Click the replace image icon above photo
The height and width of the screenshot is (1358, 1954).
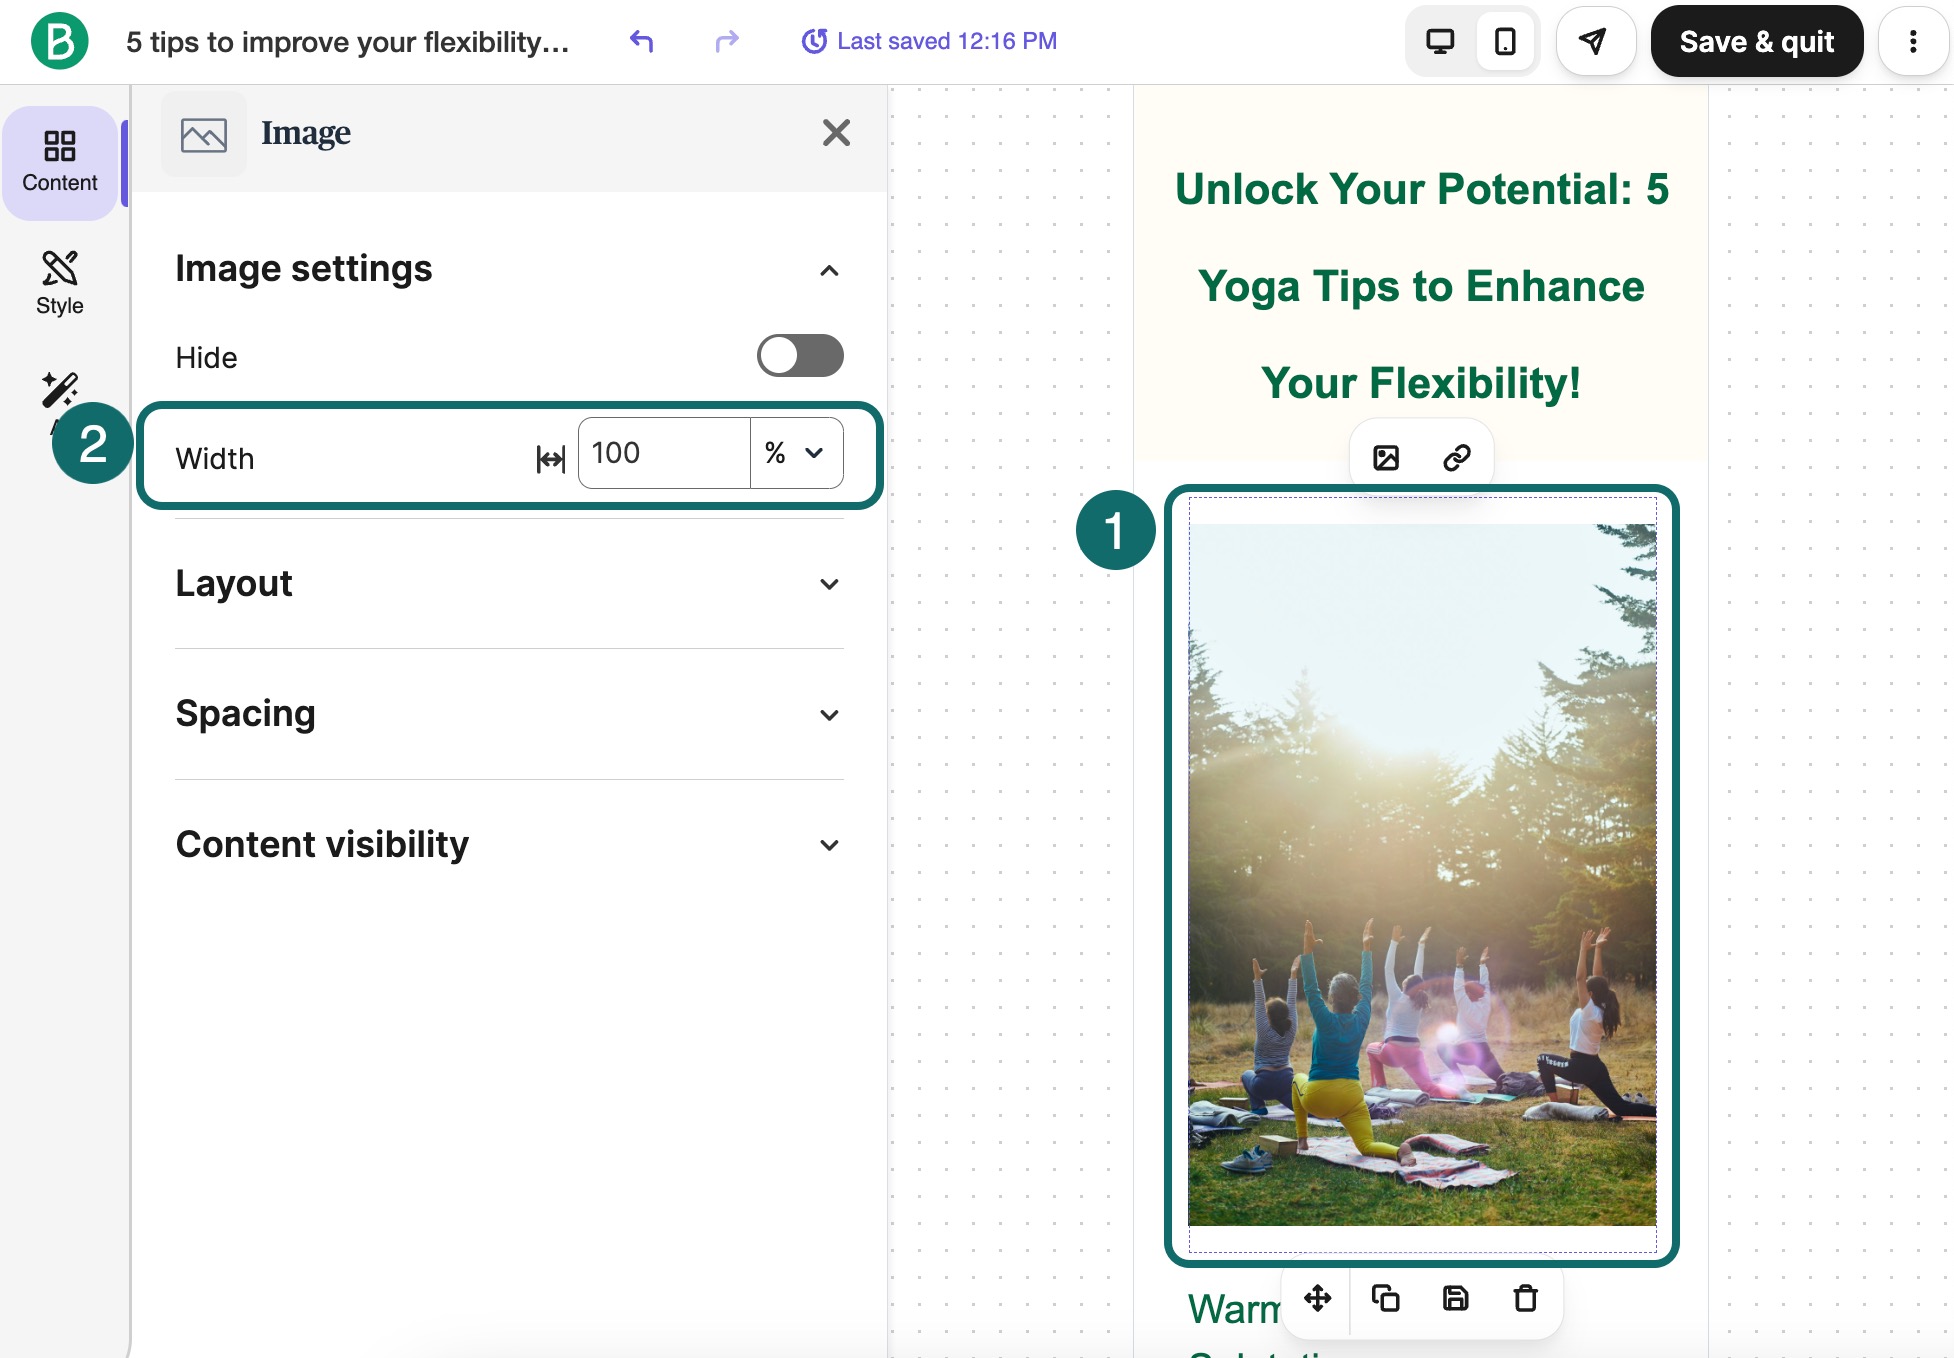click(x=1386, y=458)
